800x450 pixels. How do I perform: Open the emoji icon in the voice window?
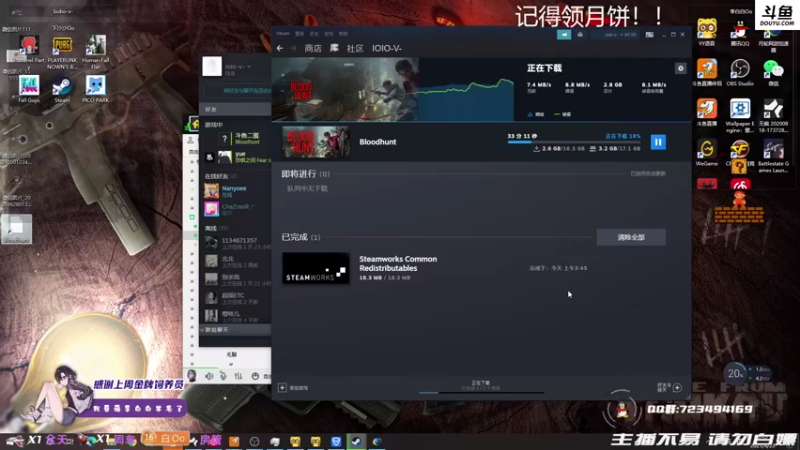(x=255, y=376)
